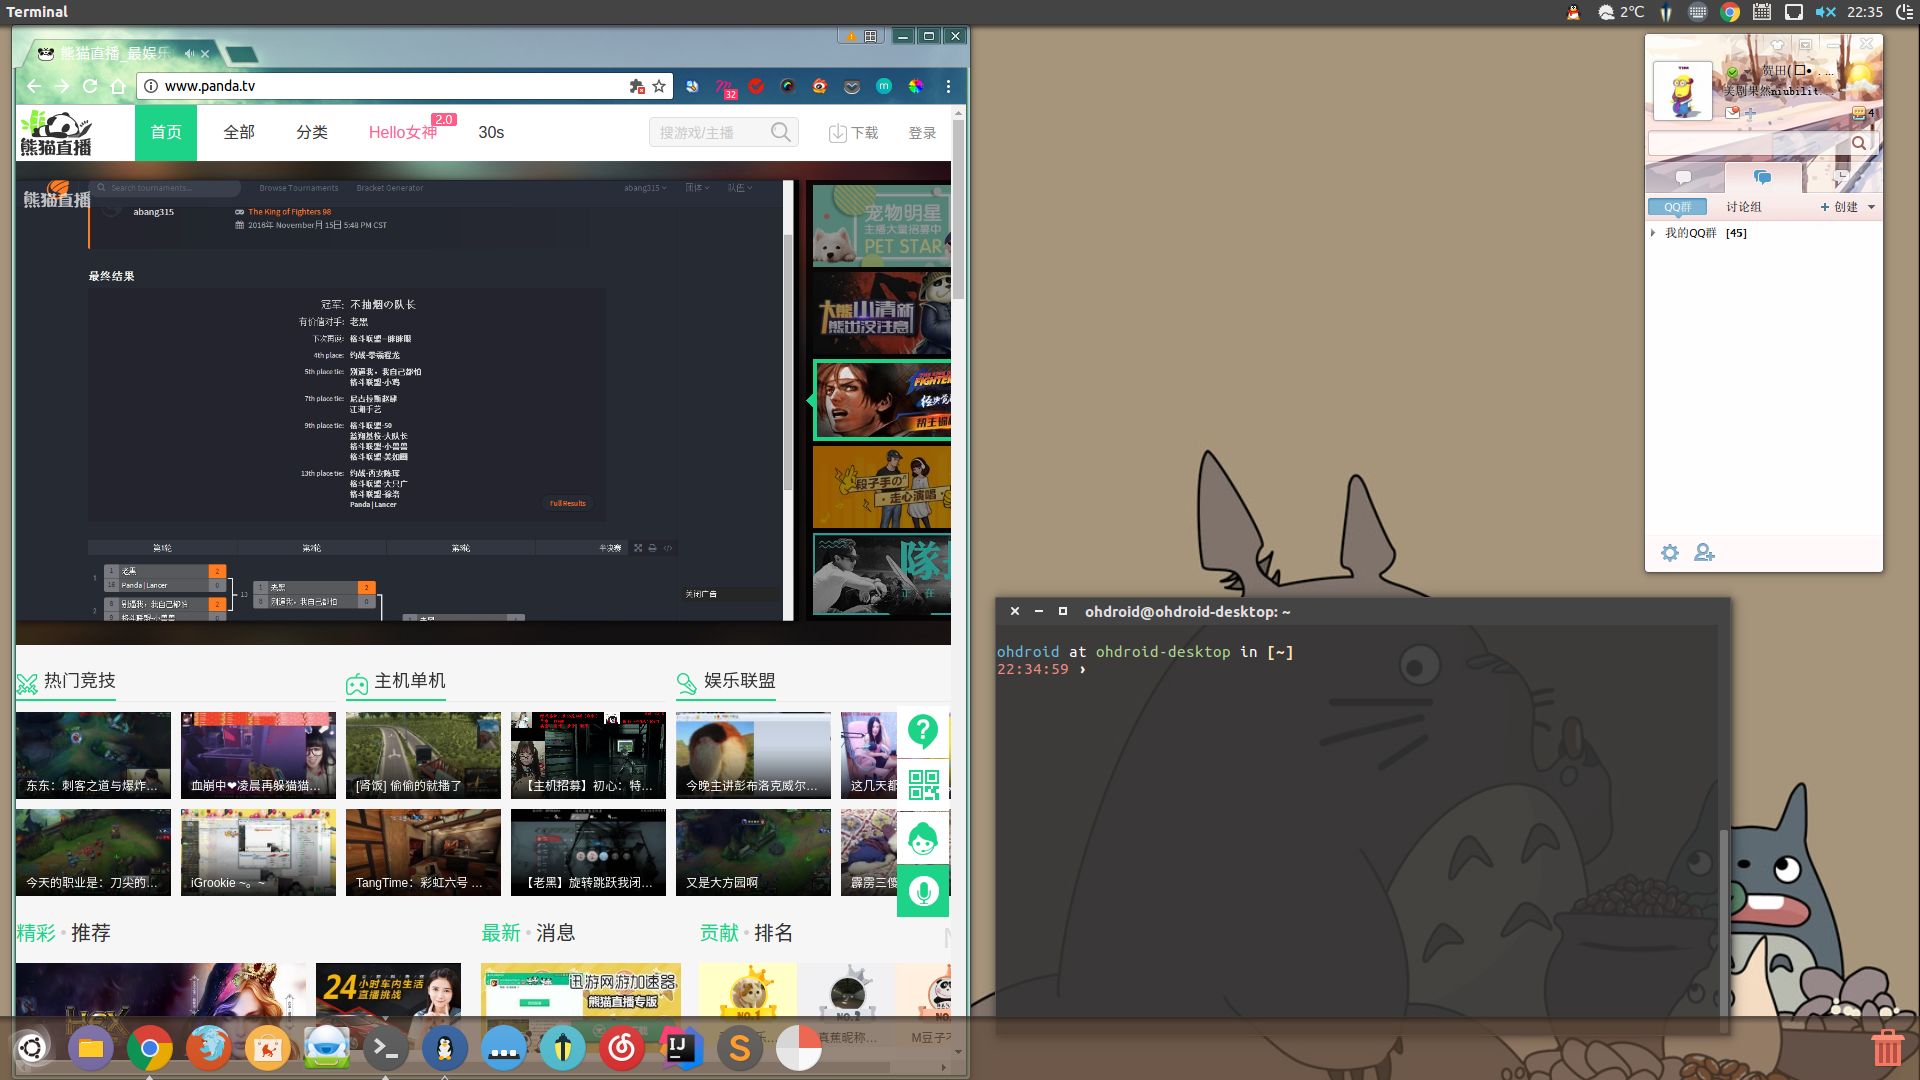Open the teal 'm' extension icon
1920x1080 pixels.
click(x=884, y=86)
